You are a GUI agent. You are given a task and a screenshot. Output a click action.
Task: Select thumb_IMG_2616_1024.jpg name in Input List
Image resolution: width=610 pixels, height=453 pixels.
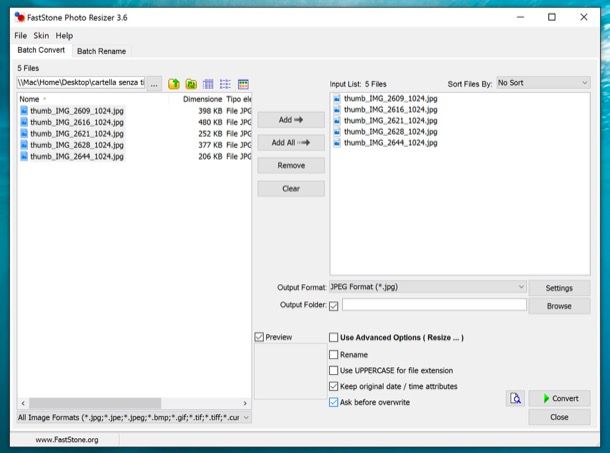(x=391, y=109)
